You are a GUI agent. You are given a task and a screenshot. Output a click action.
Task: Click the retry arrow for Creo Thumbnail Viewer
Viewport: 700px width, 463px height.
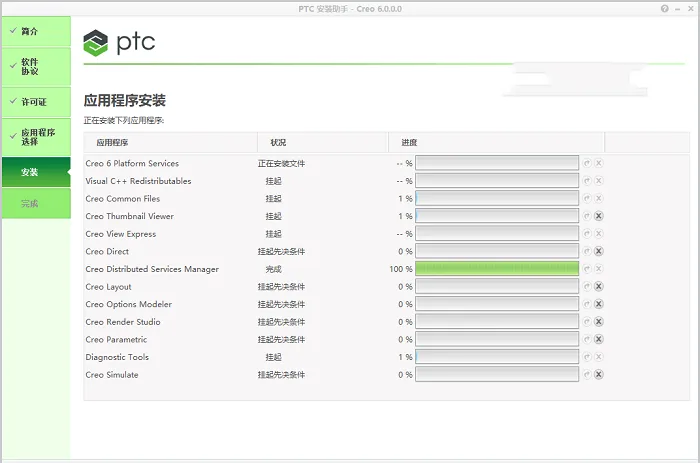[x=587, y=216]
